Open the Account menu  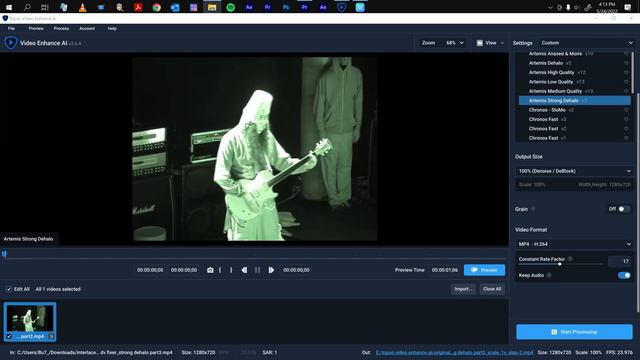click(87, 29)
